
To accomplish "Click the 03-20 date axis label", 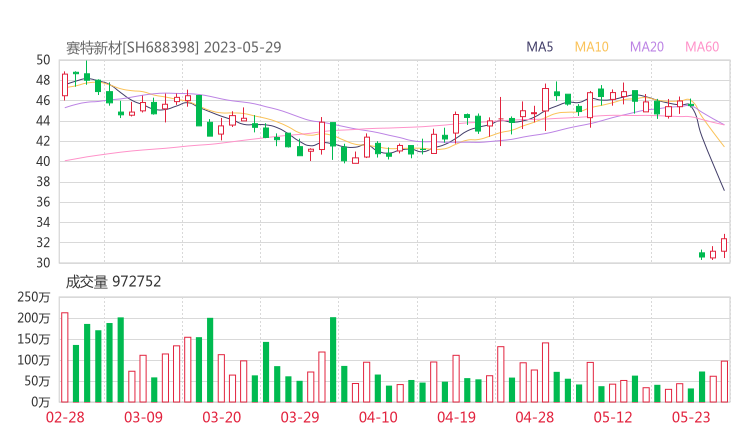I will pyautogui.click(x=221, y=417).
